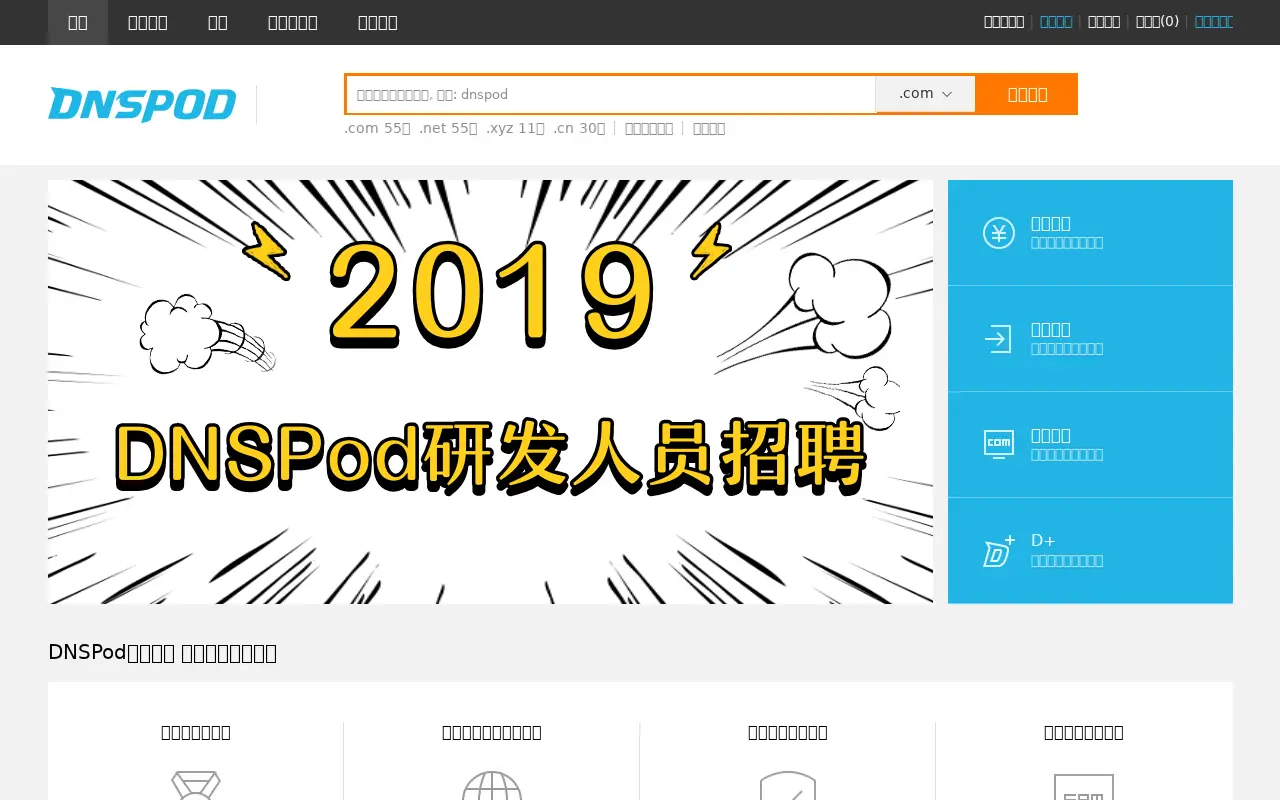This screenshot has height=800, width=1280.
Task: Click the arrow-into-box transfer icon
Action: tap(998, 339)
